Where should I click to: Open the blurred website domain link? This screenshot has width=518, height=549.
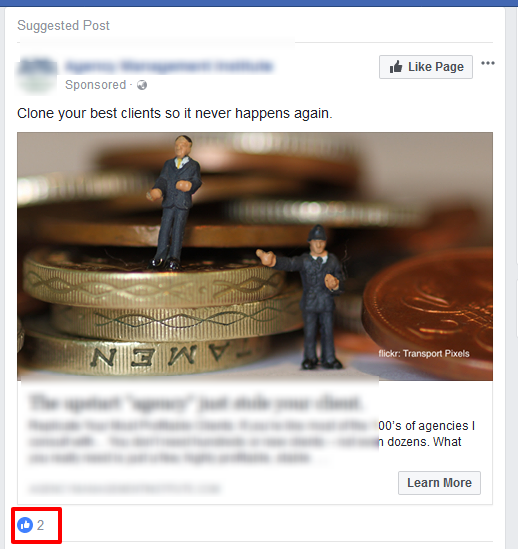(124, 488)
